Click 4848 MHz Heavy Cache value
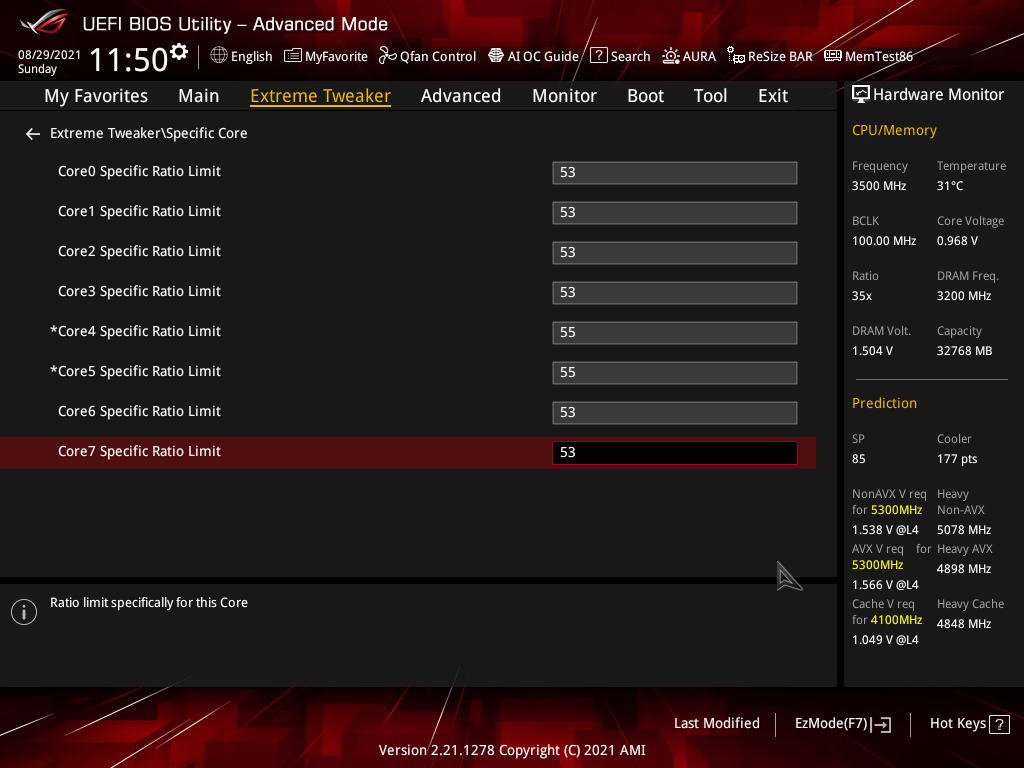This screenshot has height=768, width=1024. pos(964,624)
